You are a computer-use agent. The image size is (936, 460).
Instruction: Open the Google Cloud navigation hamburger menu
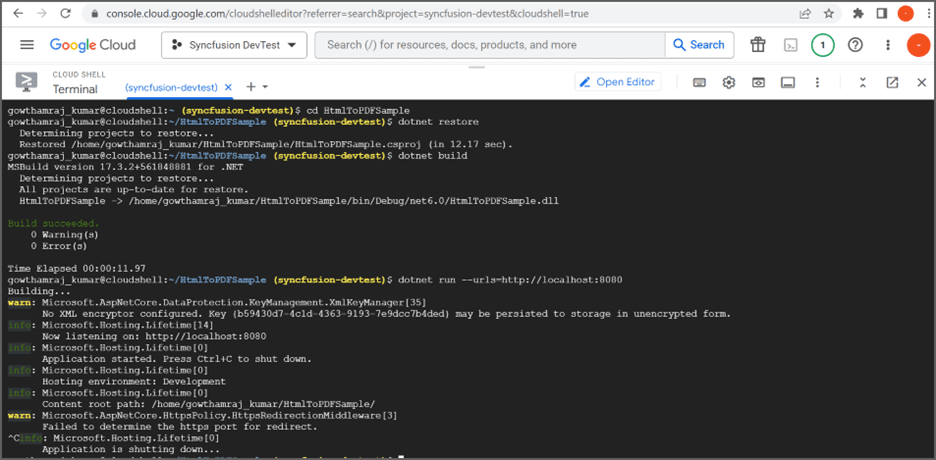[27, 45]
